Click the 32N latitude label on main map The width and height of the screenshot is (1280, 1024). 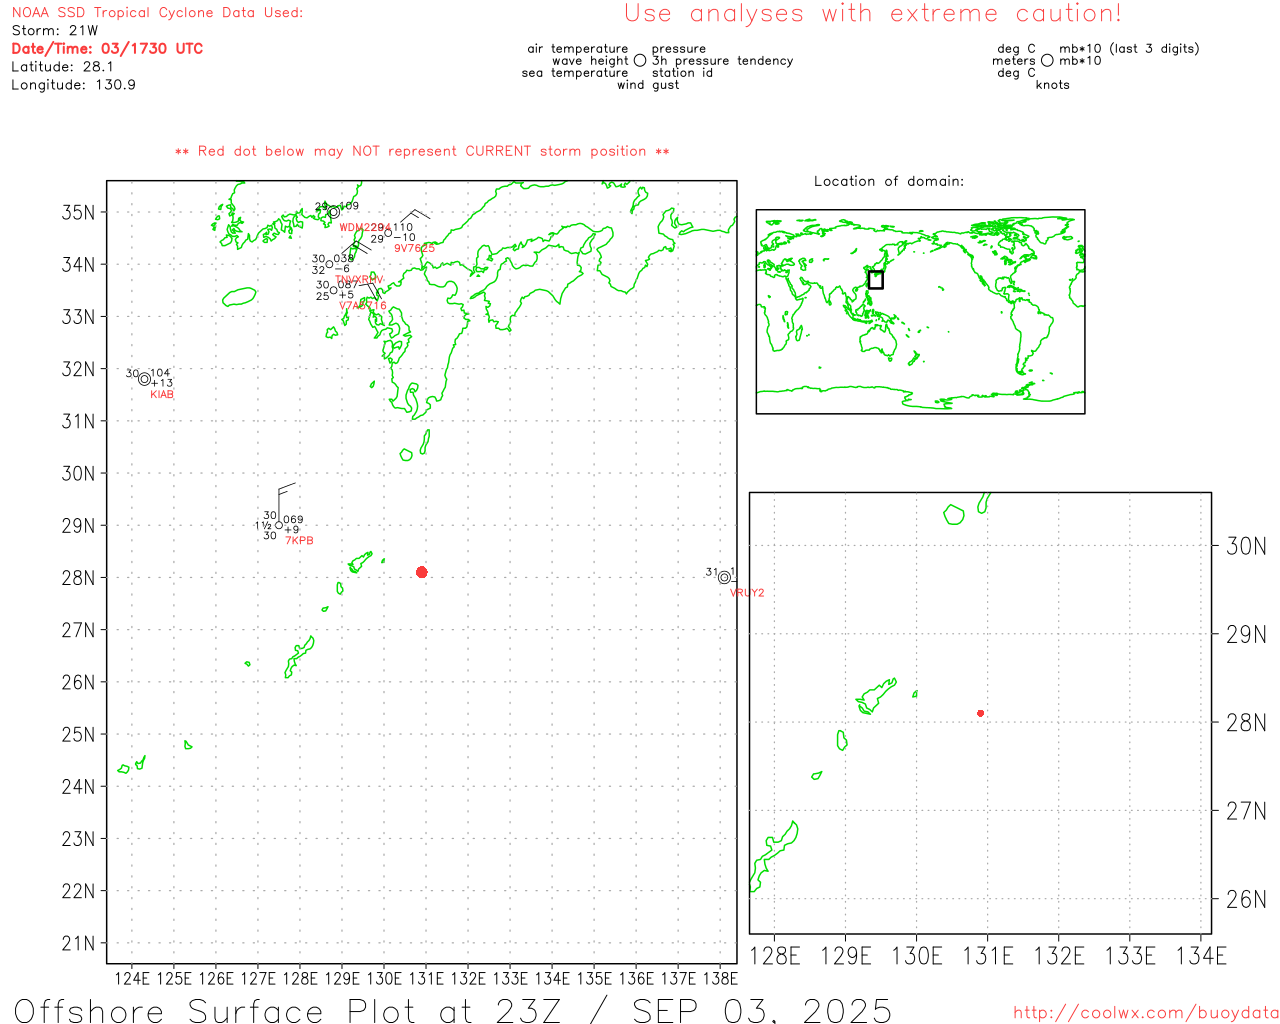pyautogui.click(x=79, y=369)
